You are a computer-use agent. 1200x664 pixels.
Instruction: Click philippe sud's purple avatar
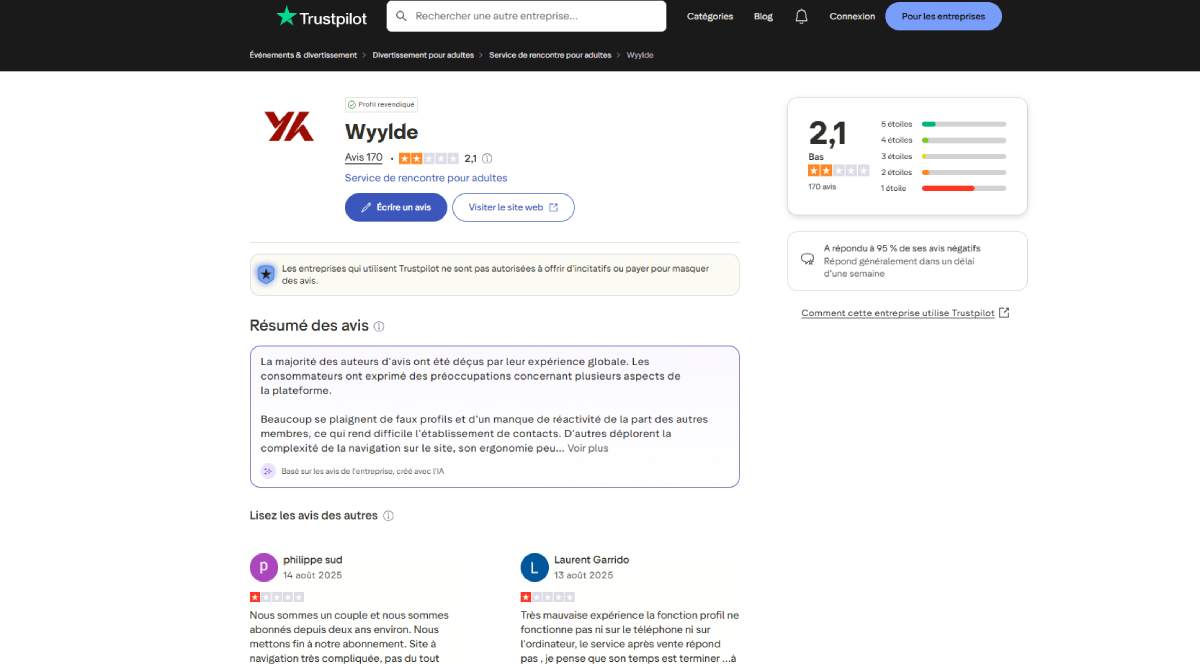coord(263,567)
